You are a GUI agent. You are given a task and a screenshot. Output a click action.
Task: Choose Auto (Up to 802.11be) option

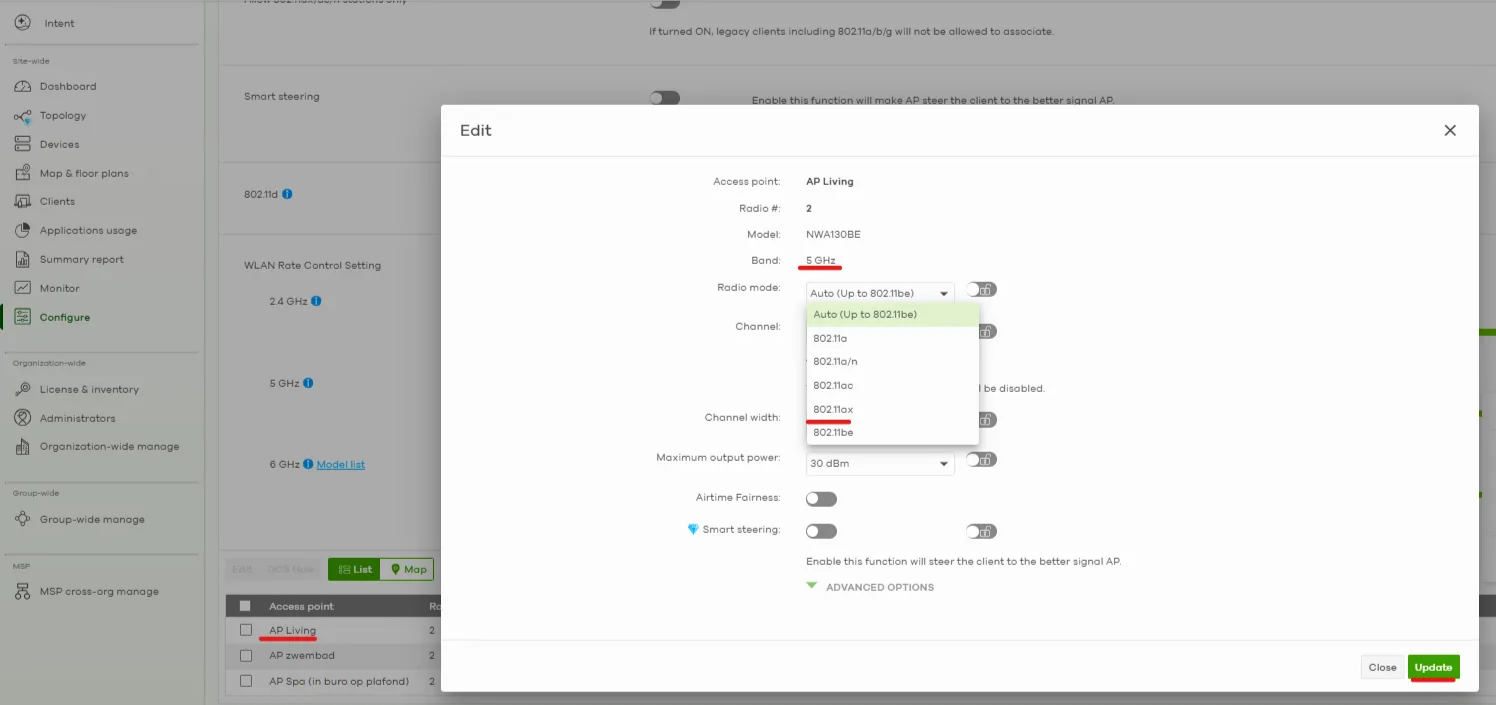click(892, 314)
